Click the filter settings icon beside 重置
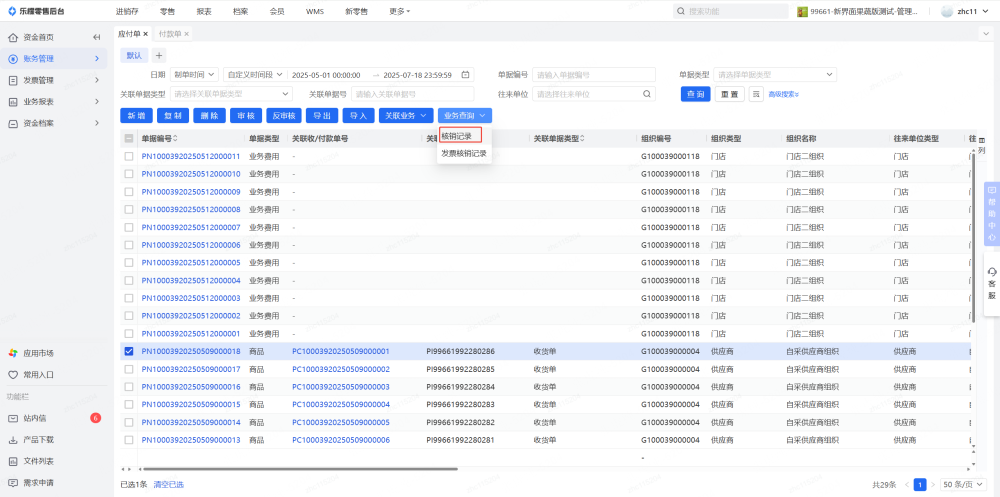The image size is (1000, 497). tap(756, 94)
